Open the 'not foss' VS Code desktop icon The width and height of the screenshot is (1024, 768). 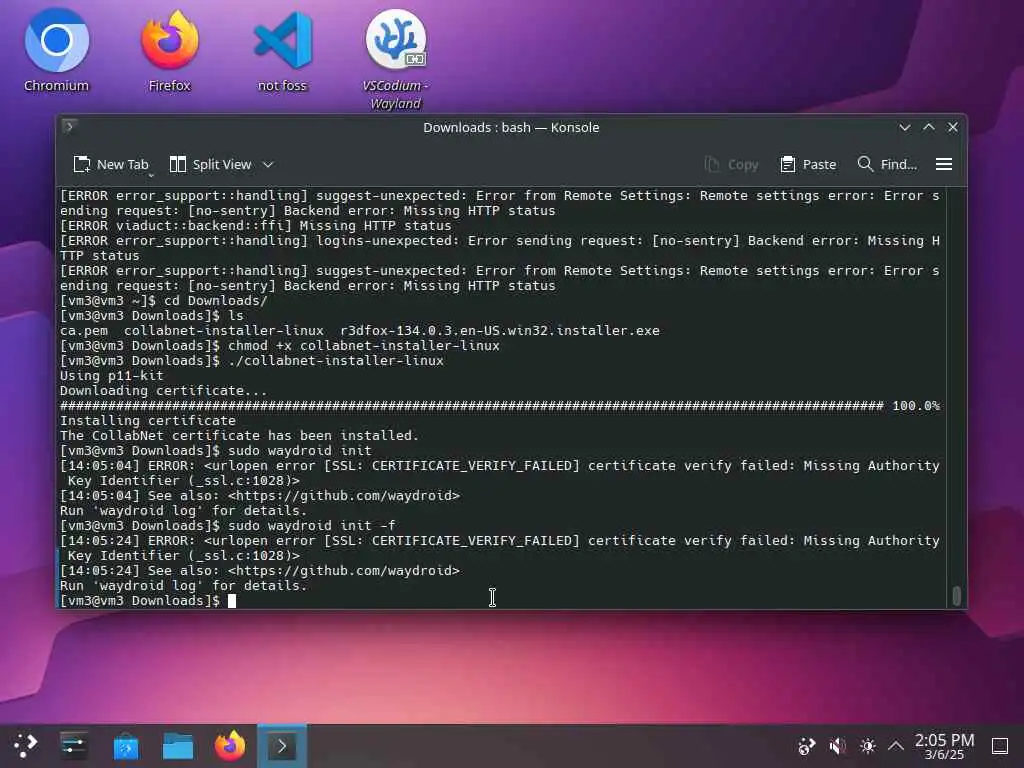pos(282,50)
